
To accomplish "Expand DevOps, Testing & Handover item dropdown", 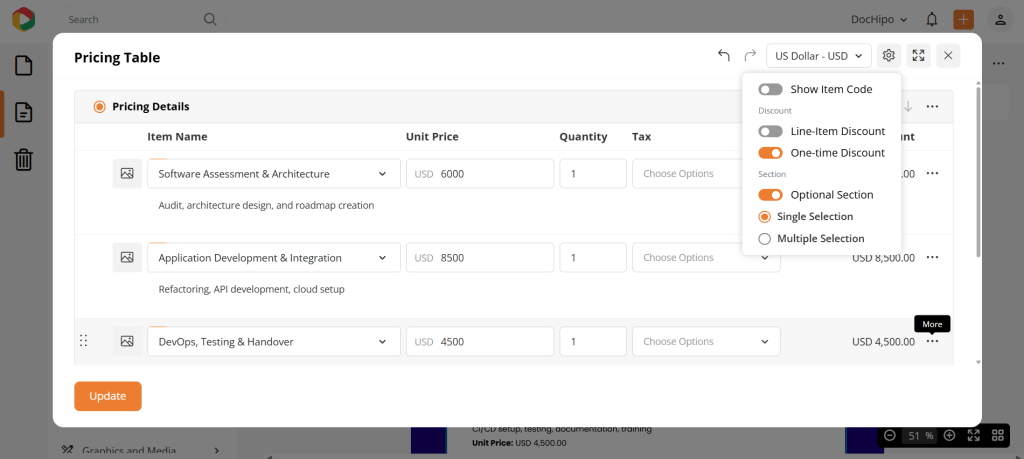I will (x=382, y=341).
